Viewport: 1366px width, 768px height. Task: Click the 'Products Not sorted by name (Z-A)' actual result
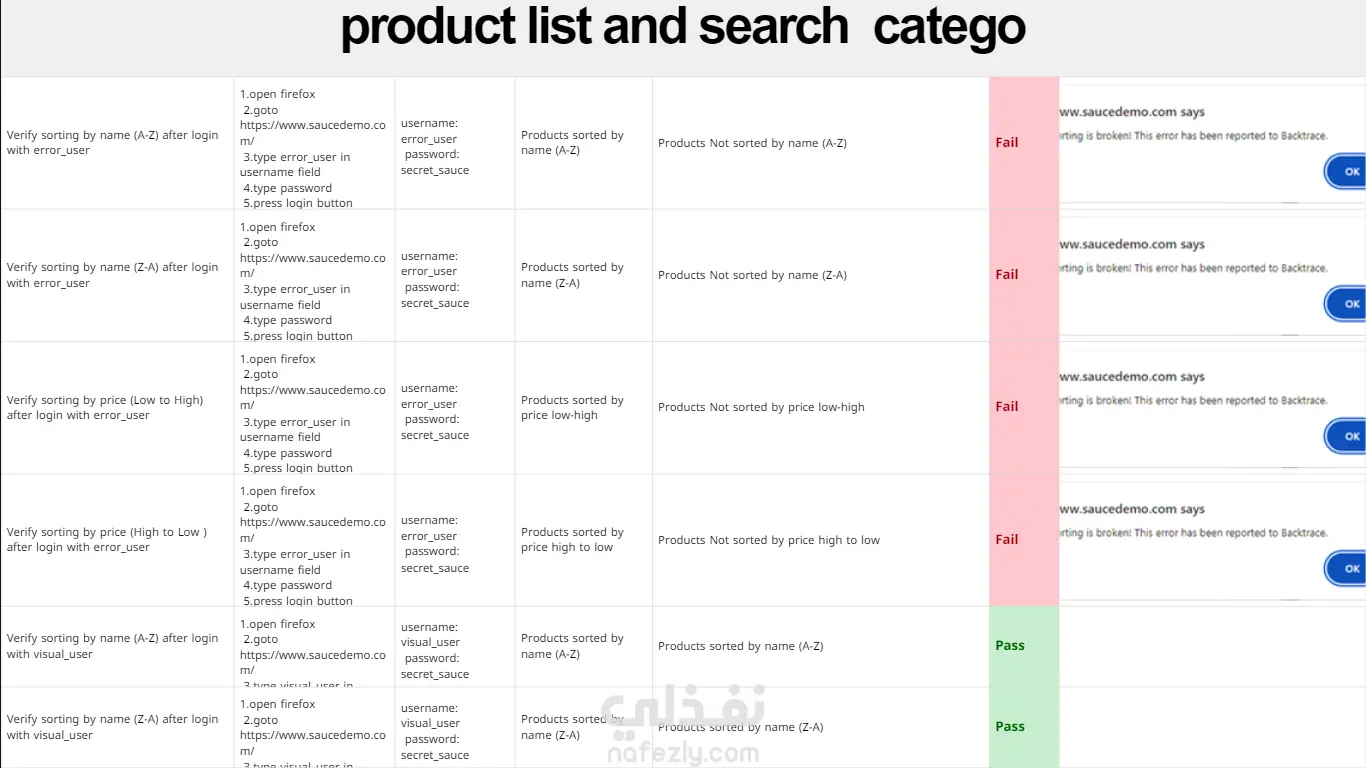coord(752,275)
